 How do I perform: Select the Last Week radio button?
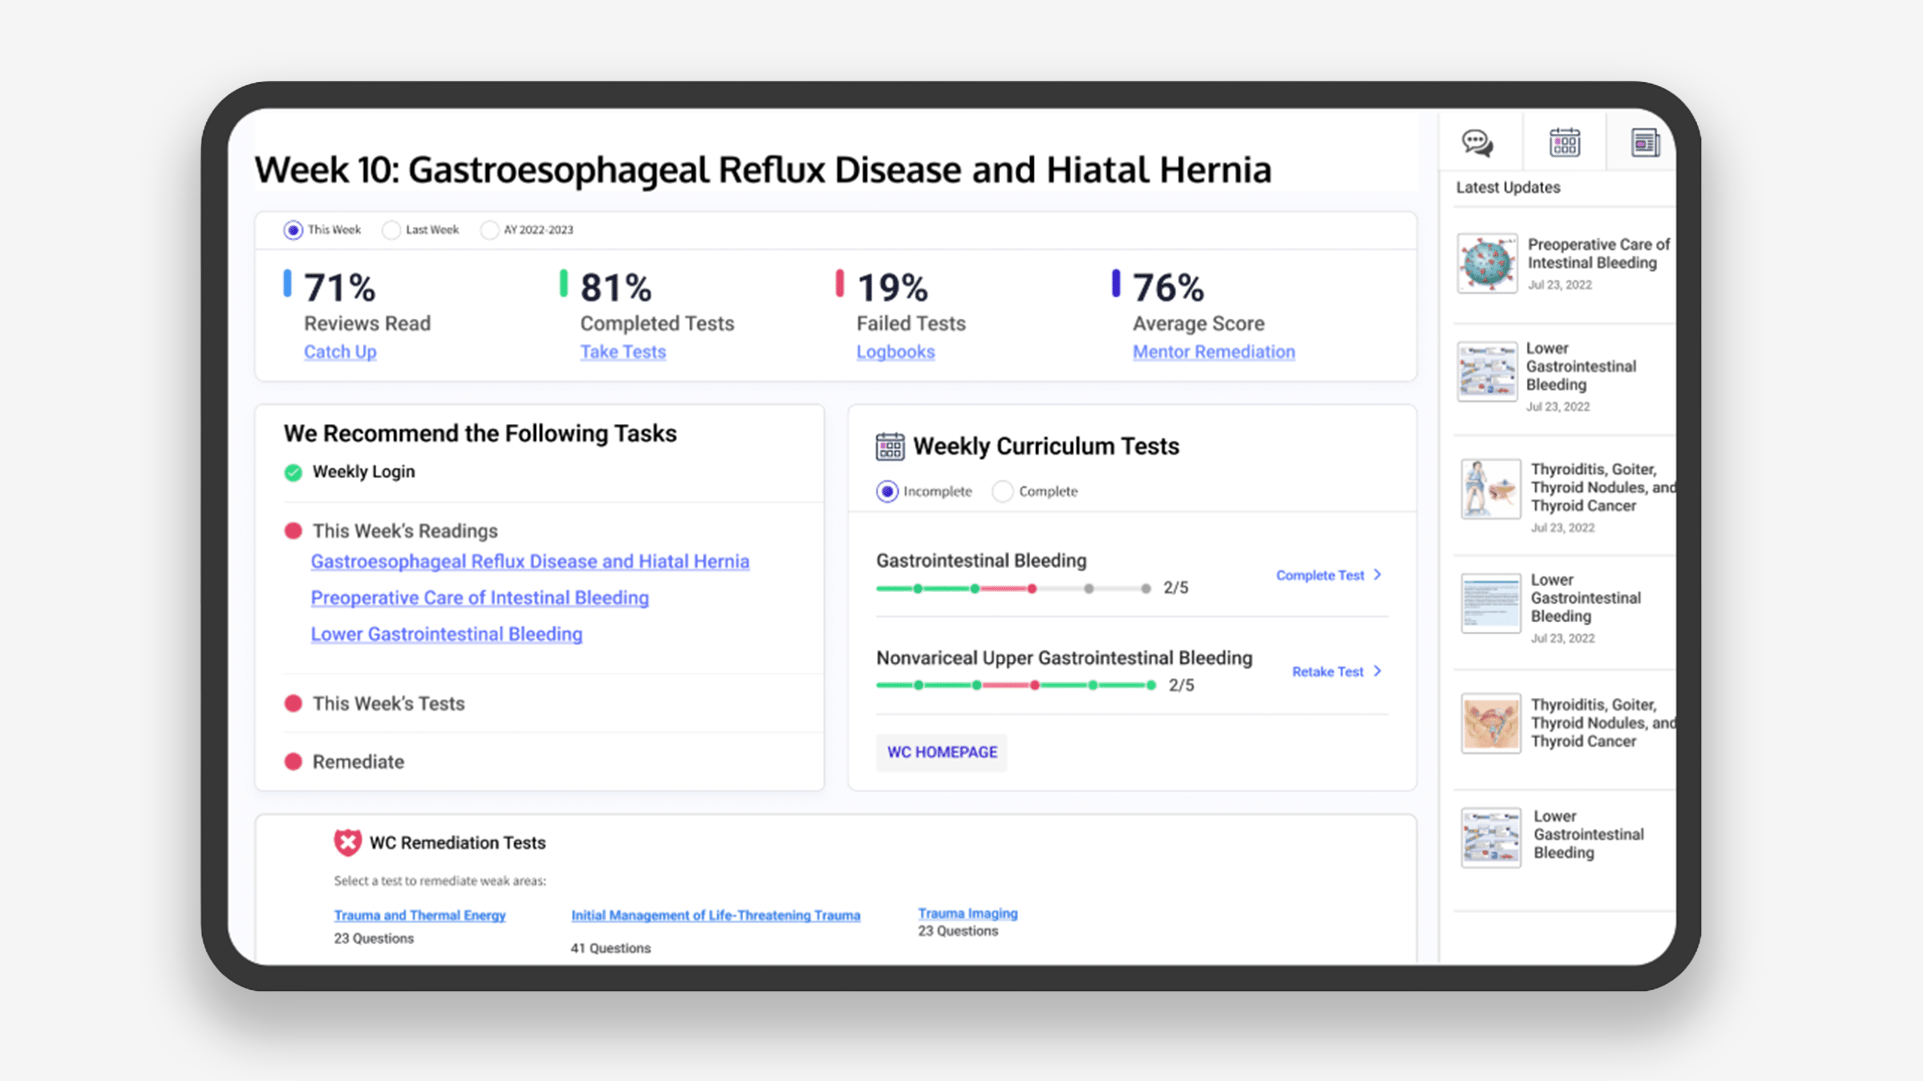tap(391, 230)
